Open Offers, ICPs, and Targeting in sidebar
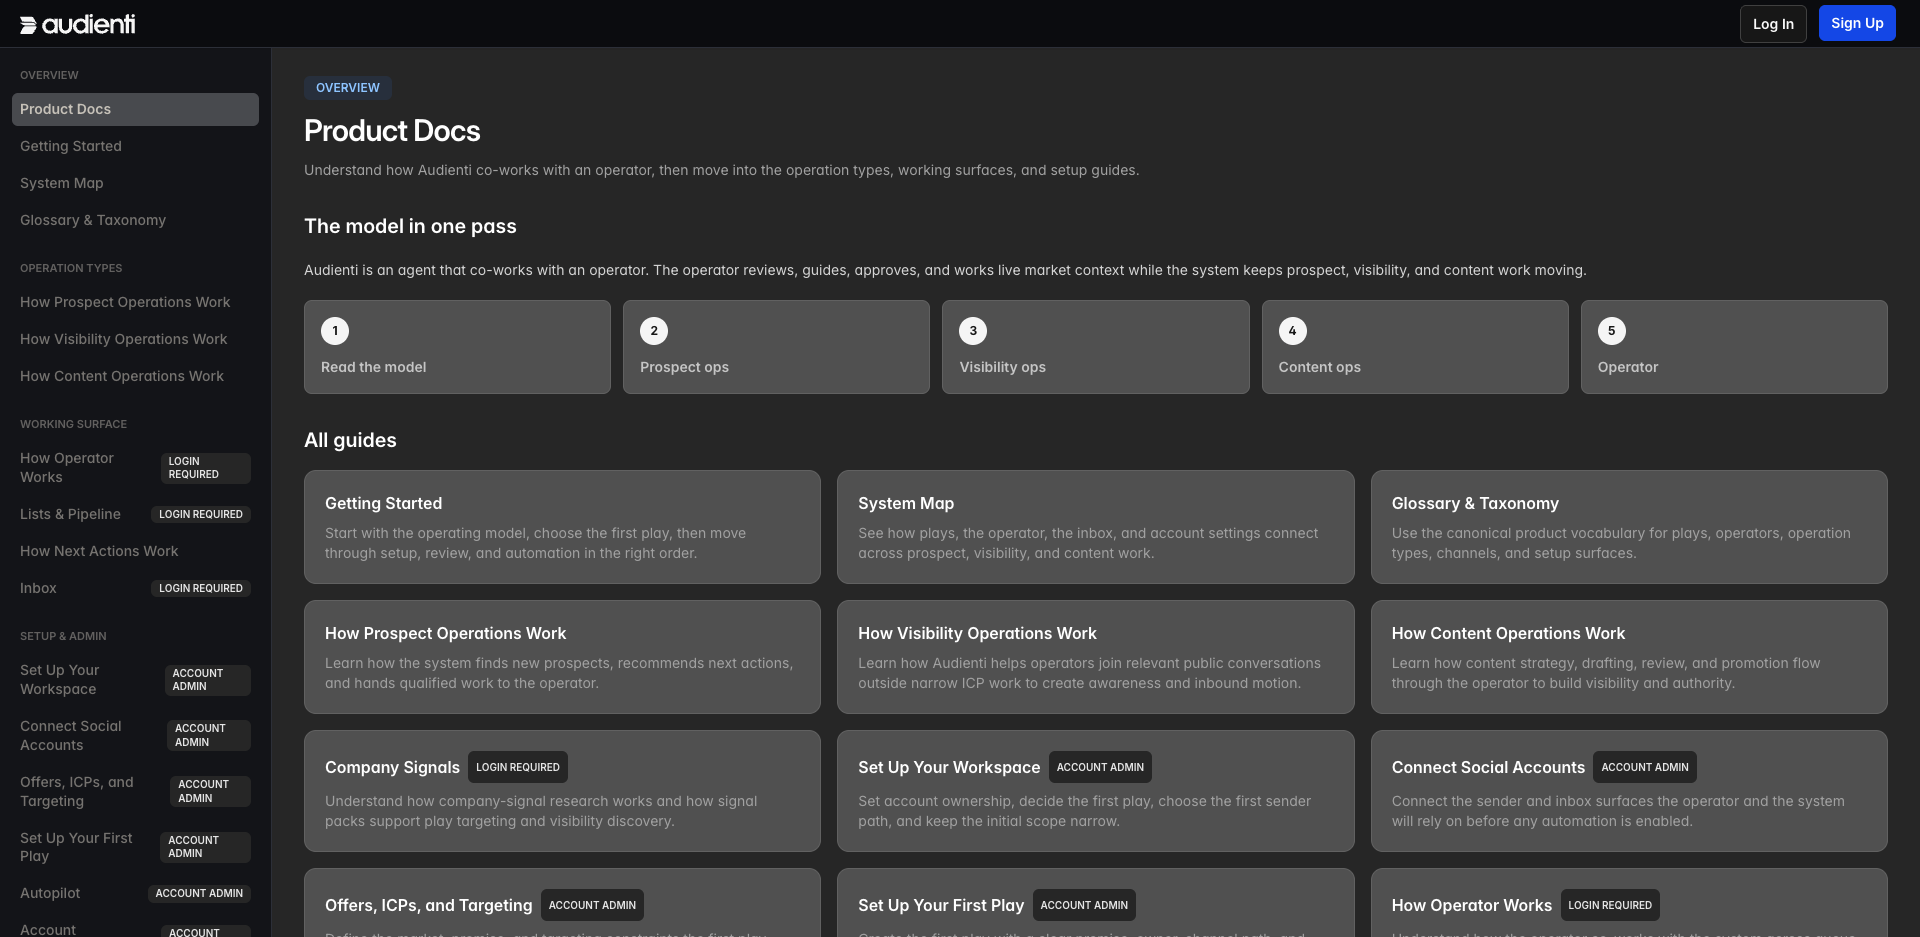 [135, 792]
